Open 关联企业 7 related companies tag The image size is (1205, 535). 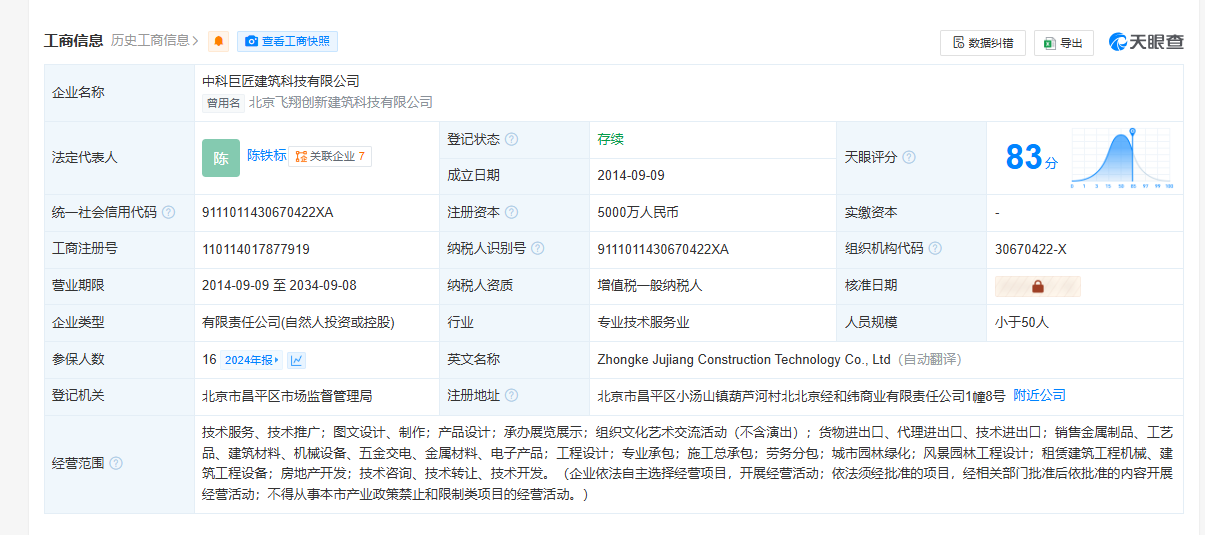coord(331,156)
